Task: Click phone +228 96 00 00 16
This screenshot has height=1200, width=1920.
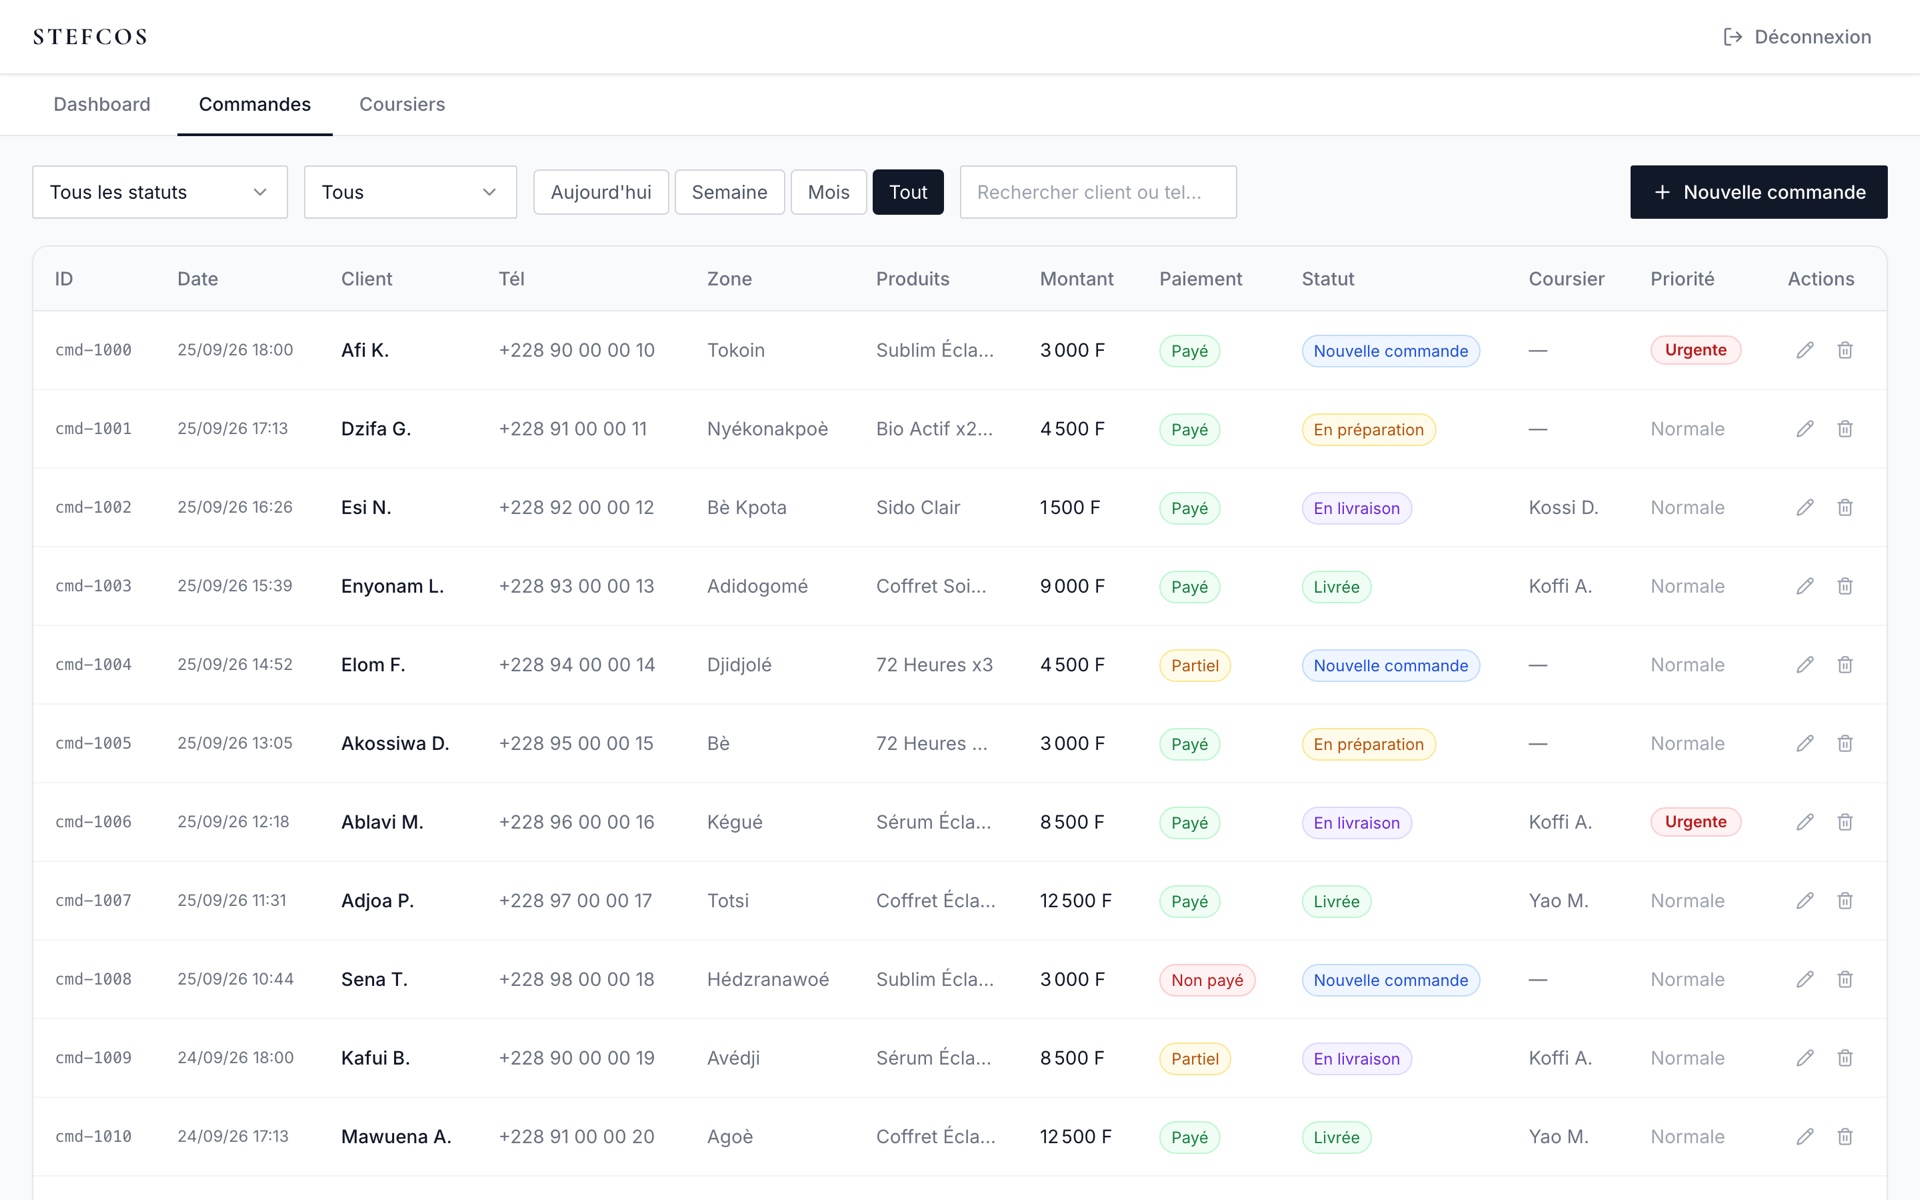Action: 577,822
